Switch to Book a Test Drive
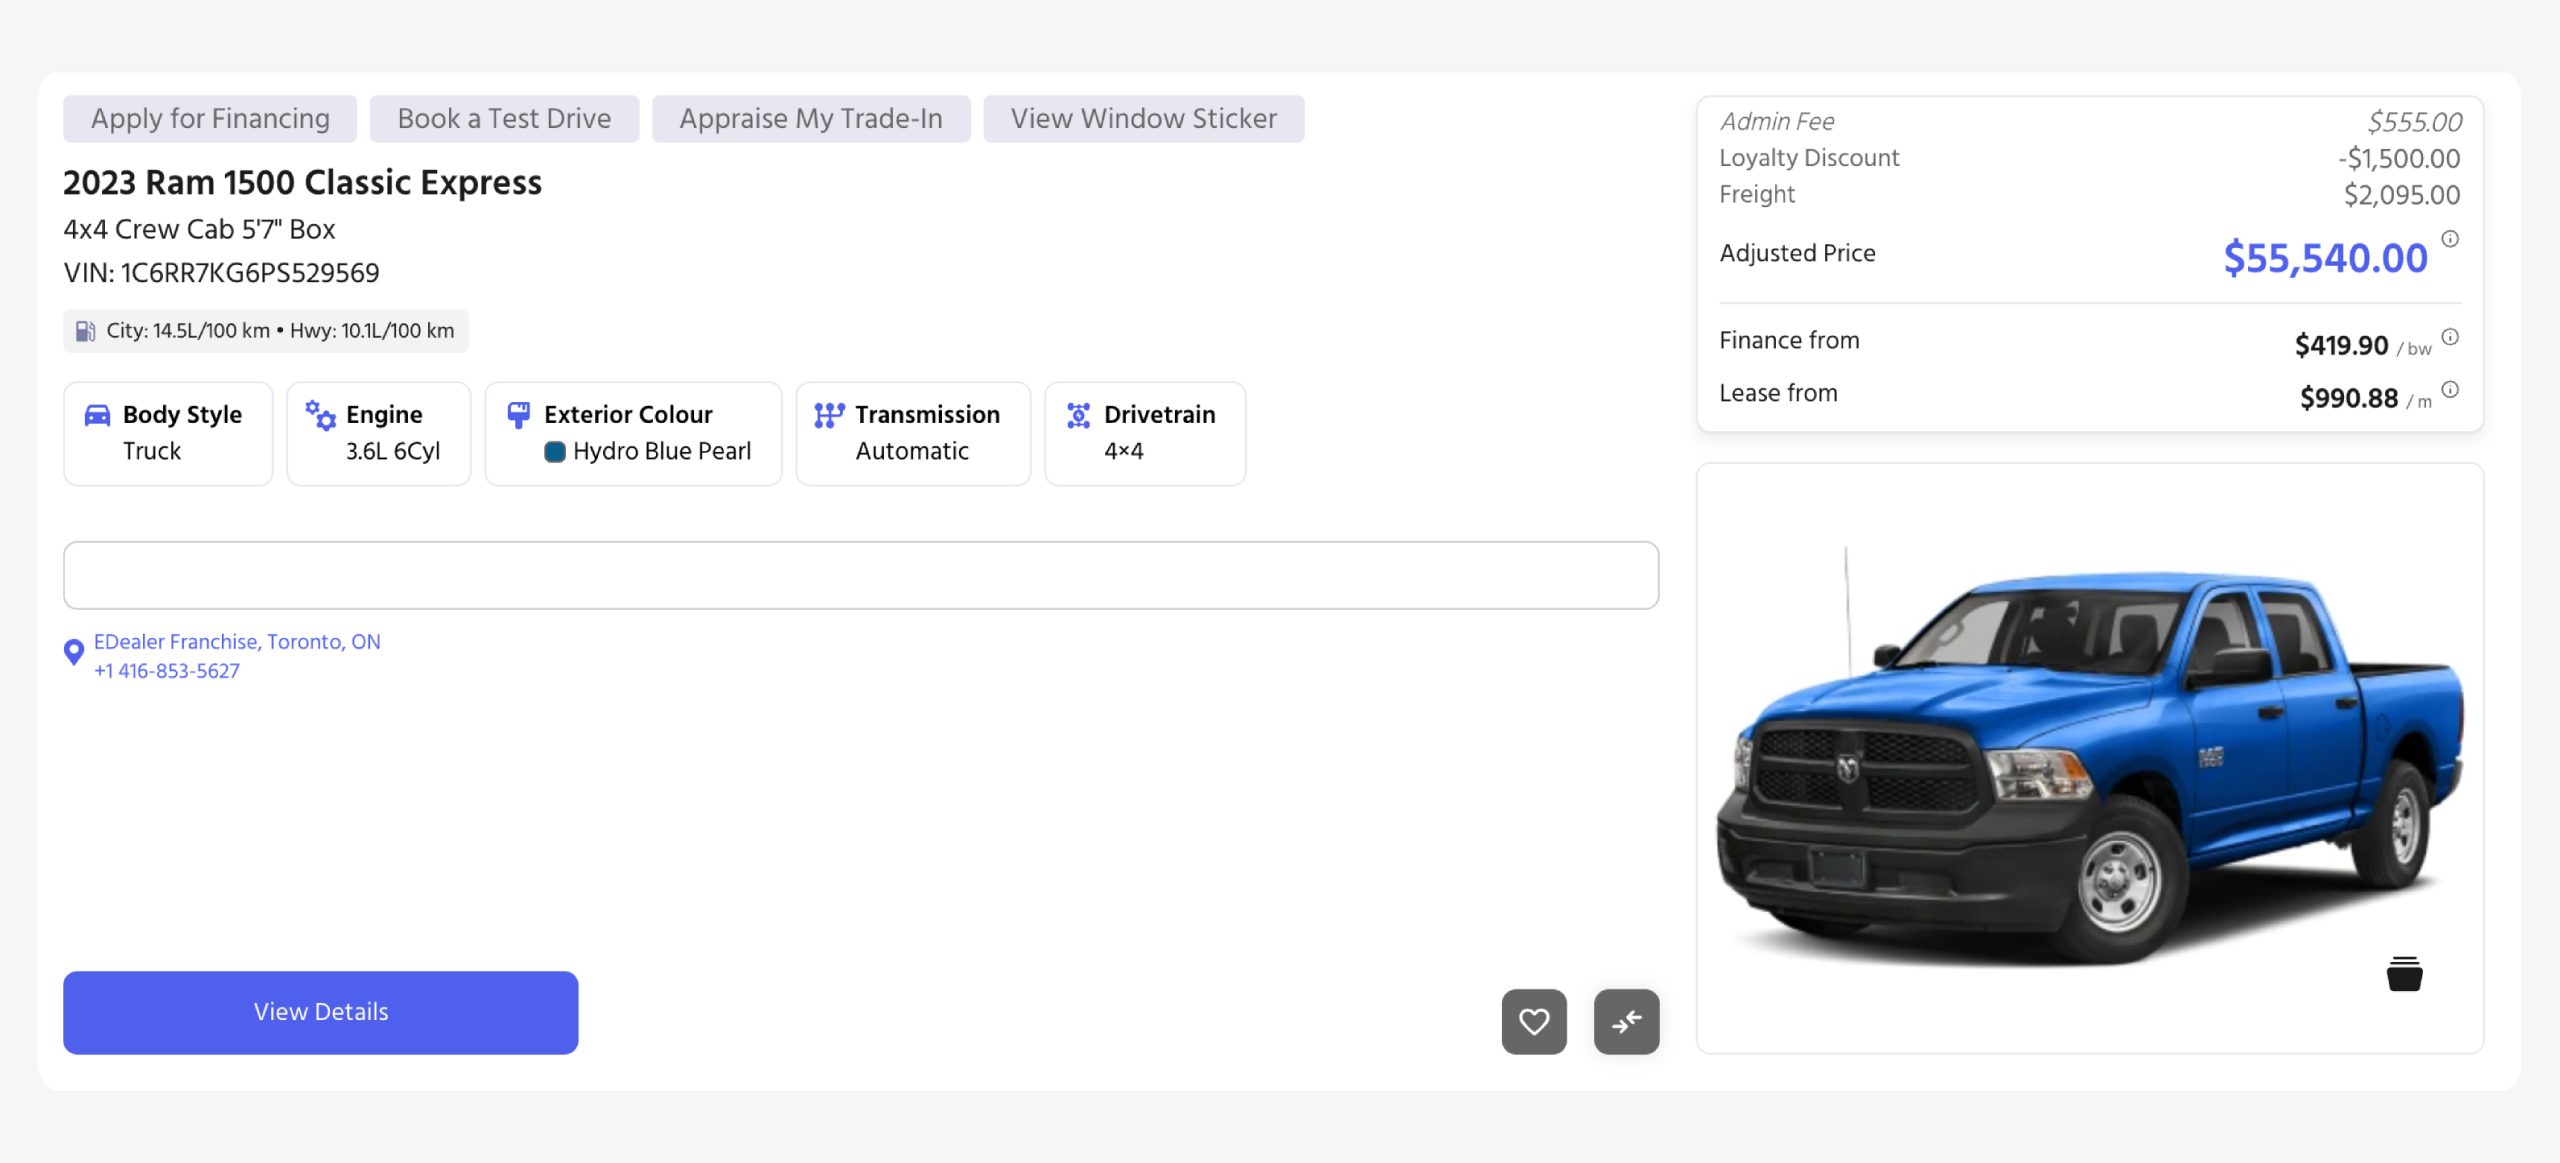The image size is (2560, 1163). (504, 118)
